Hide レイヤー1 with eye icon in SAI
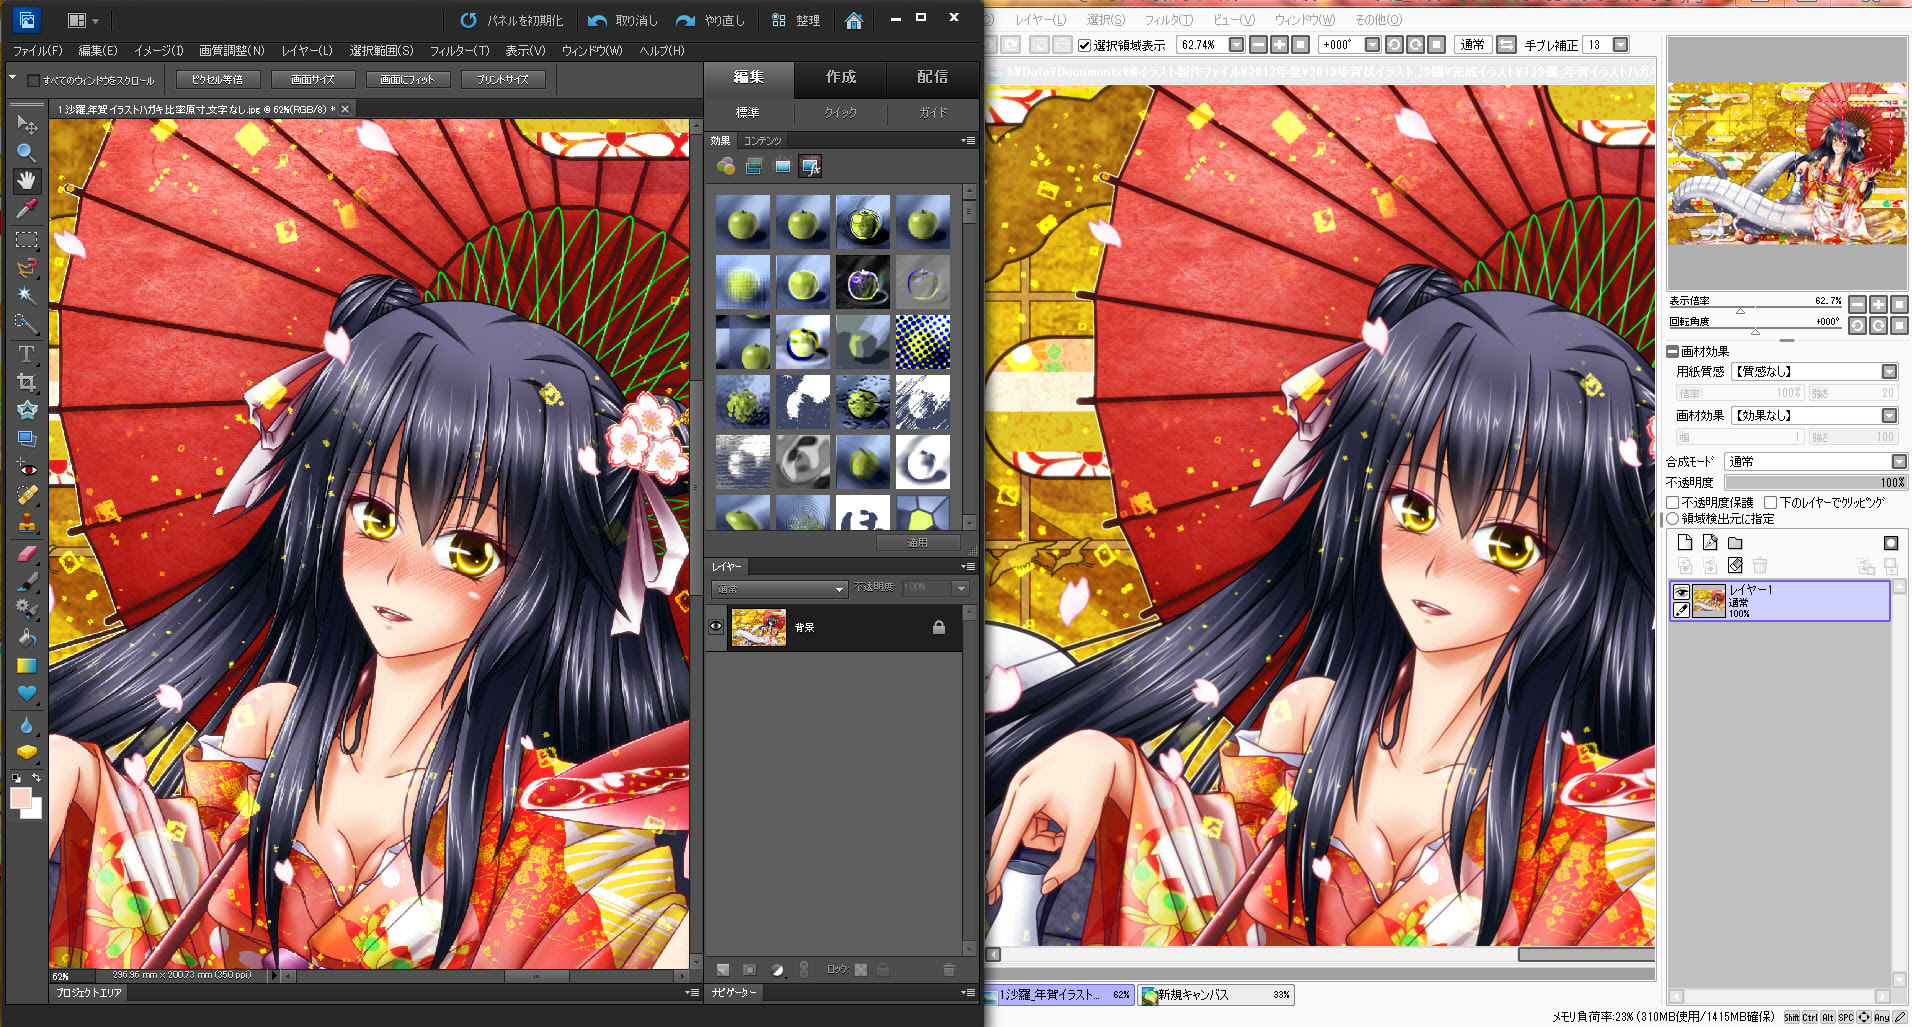 (x=1682, y=592)
